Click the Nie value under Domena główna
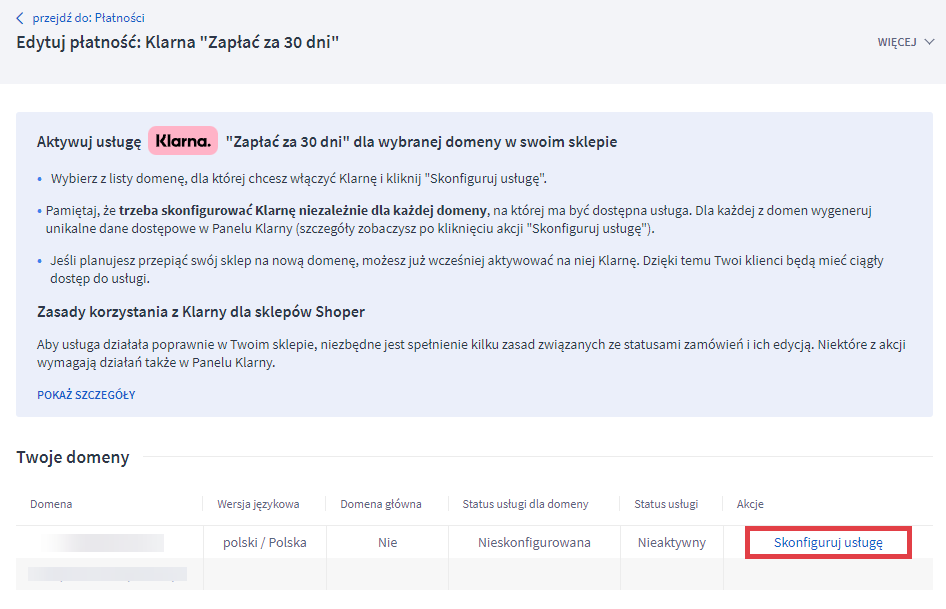 (x=387, y=543)
